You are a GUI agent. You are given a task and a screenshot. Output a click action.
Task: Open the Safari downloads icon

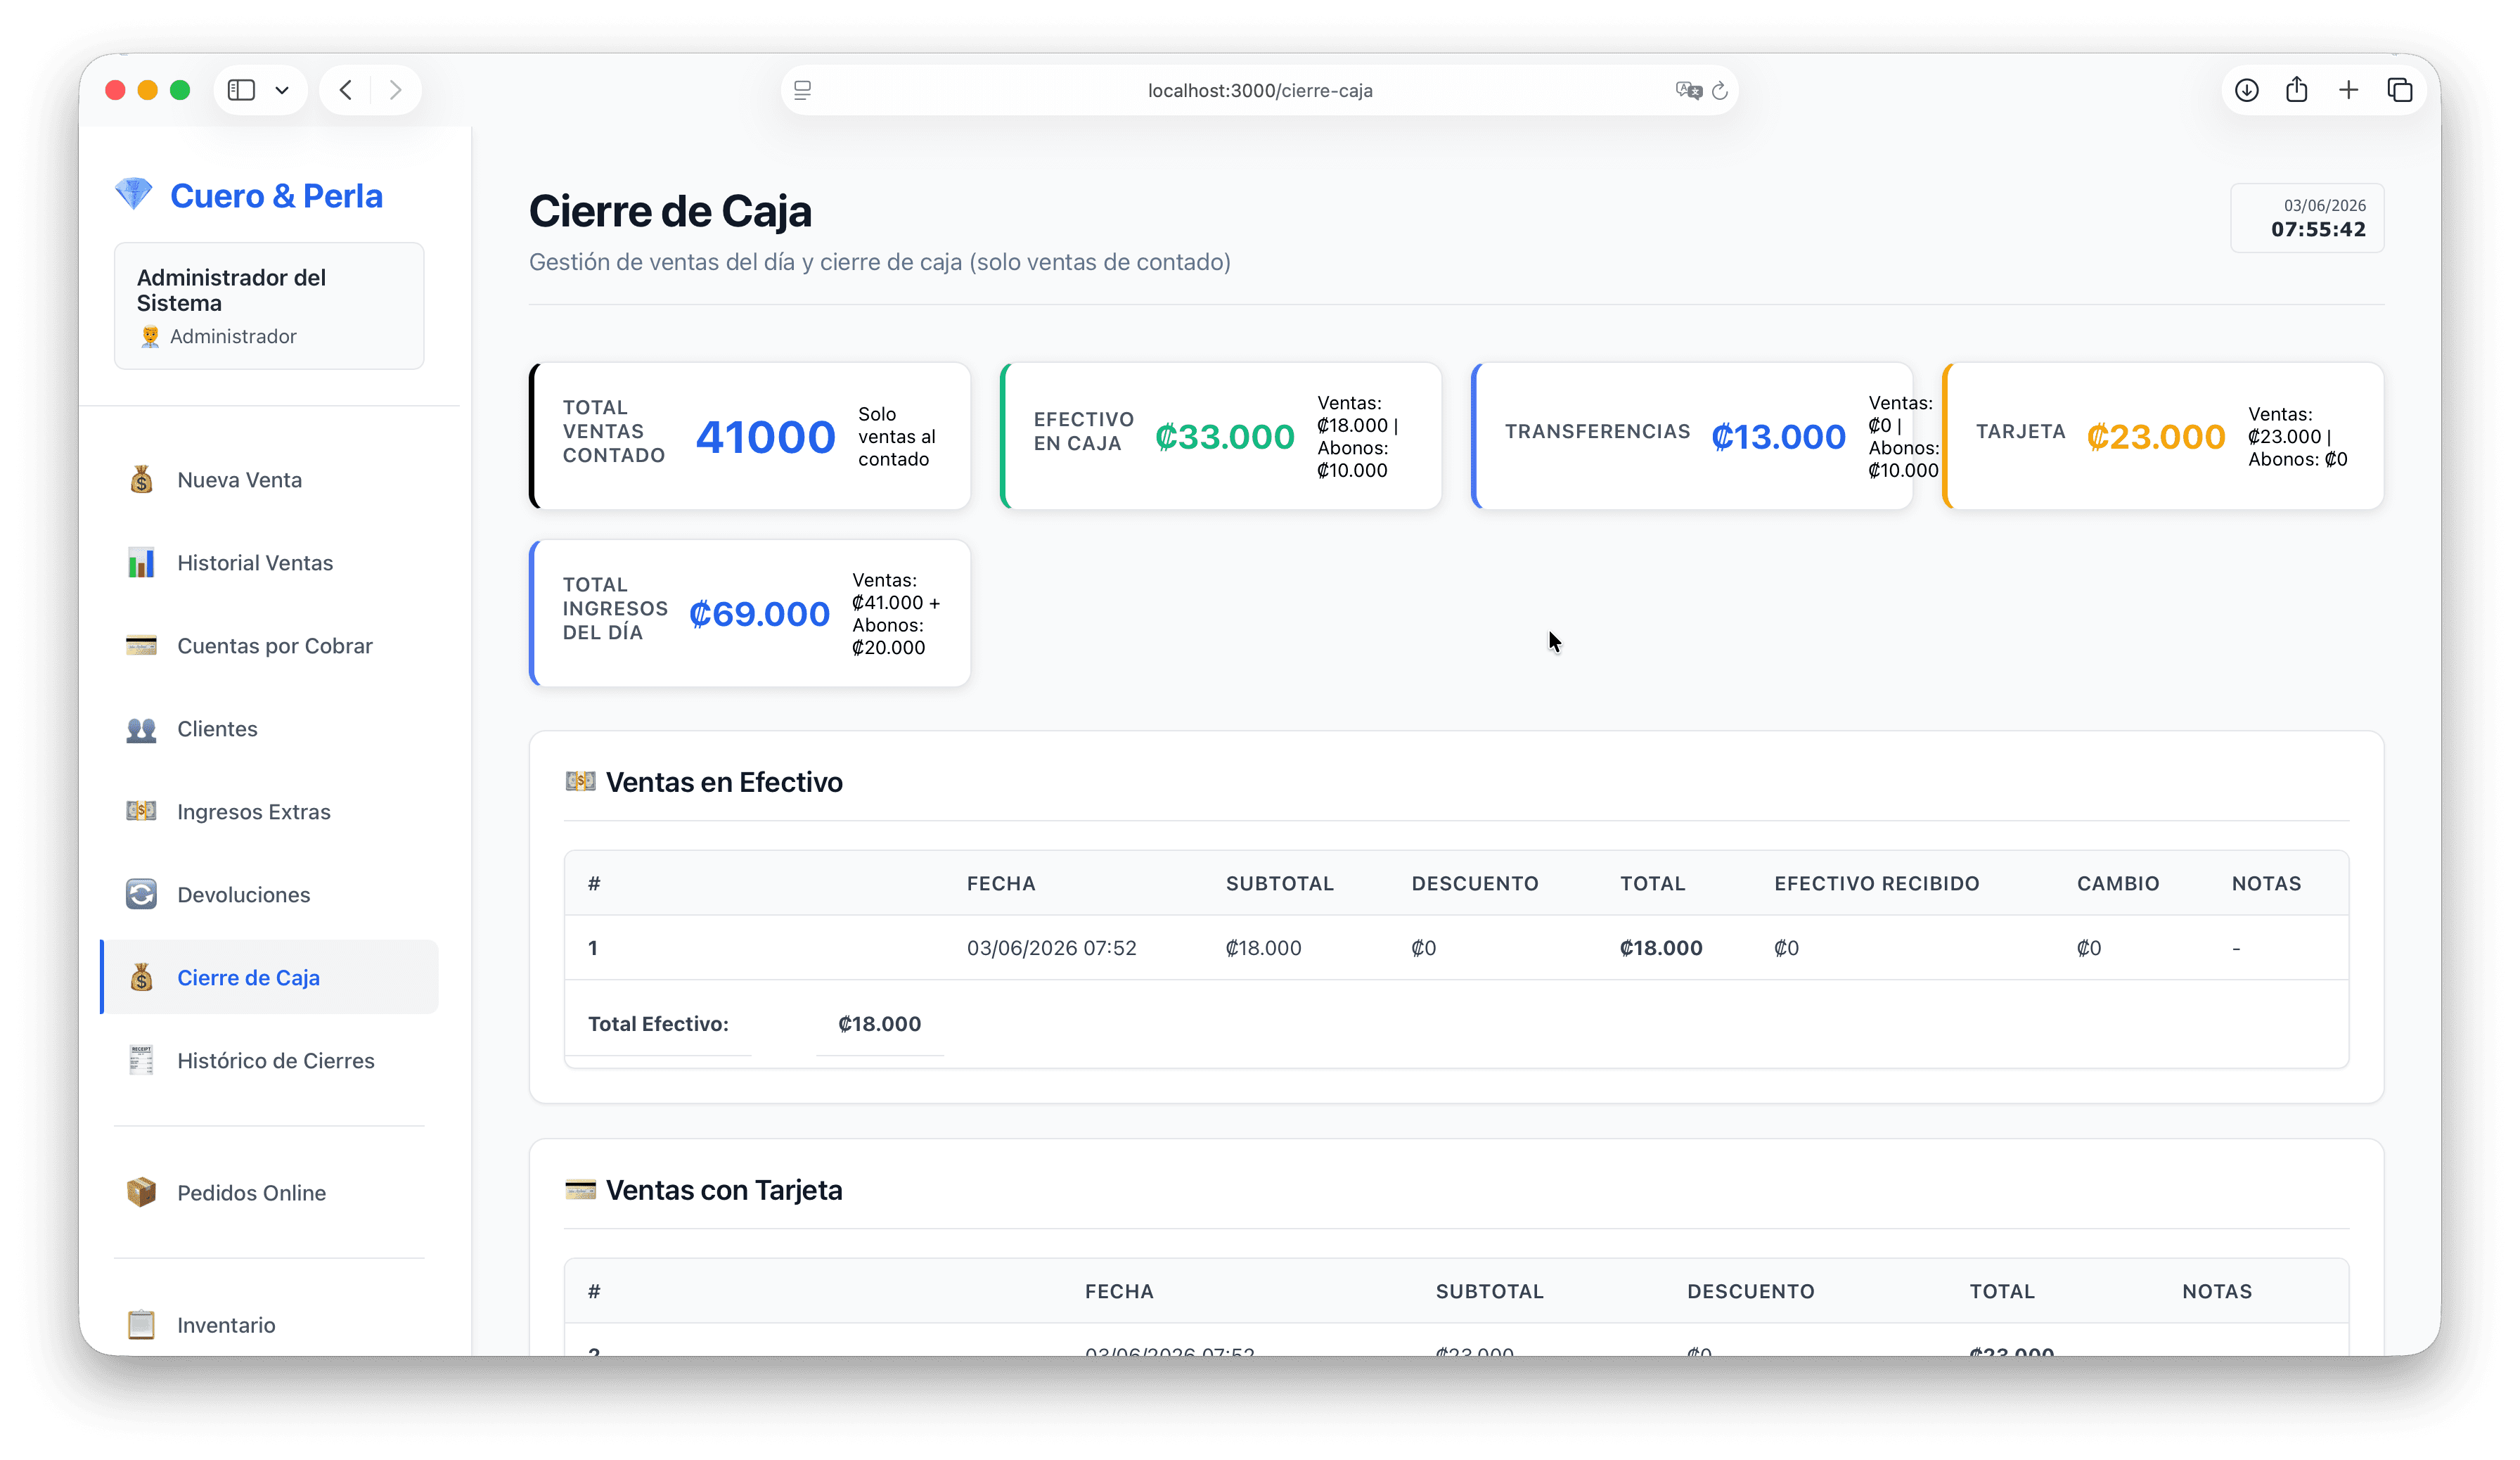(2247, 90)
